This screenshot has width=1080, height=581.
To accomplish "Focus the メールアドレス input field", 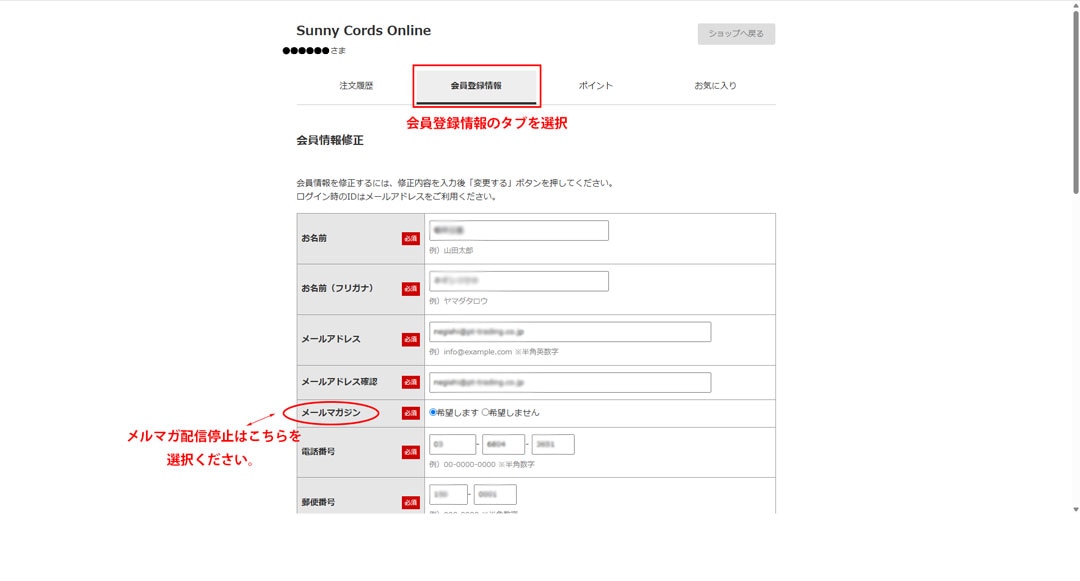I will tap(570, 332).
